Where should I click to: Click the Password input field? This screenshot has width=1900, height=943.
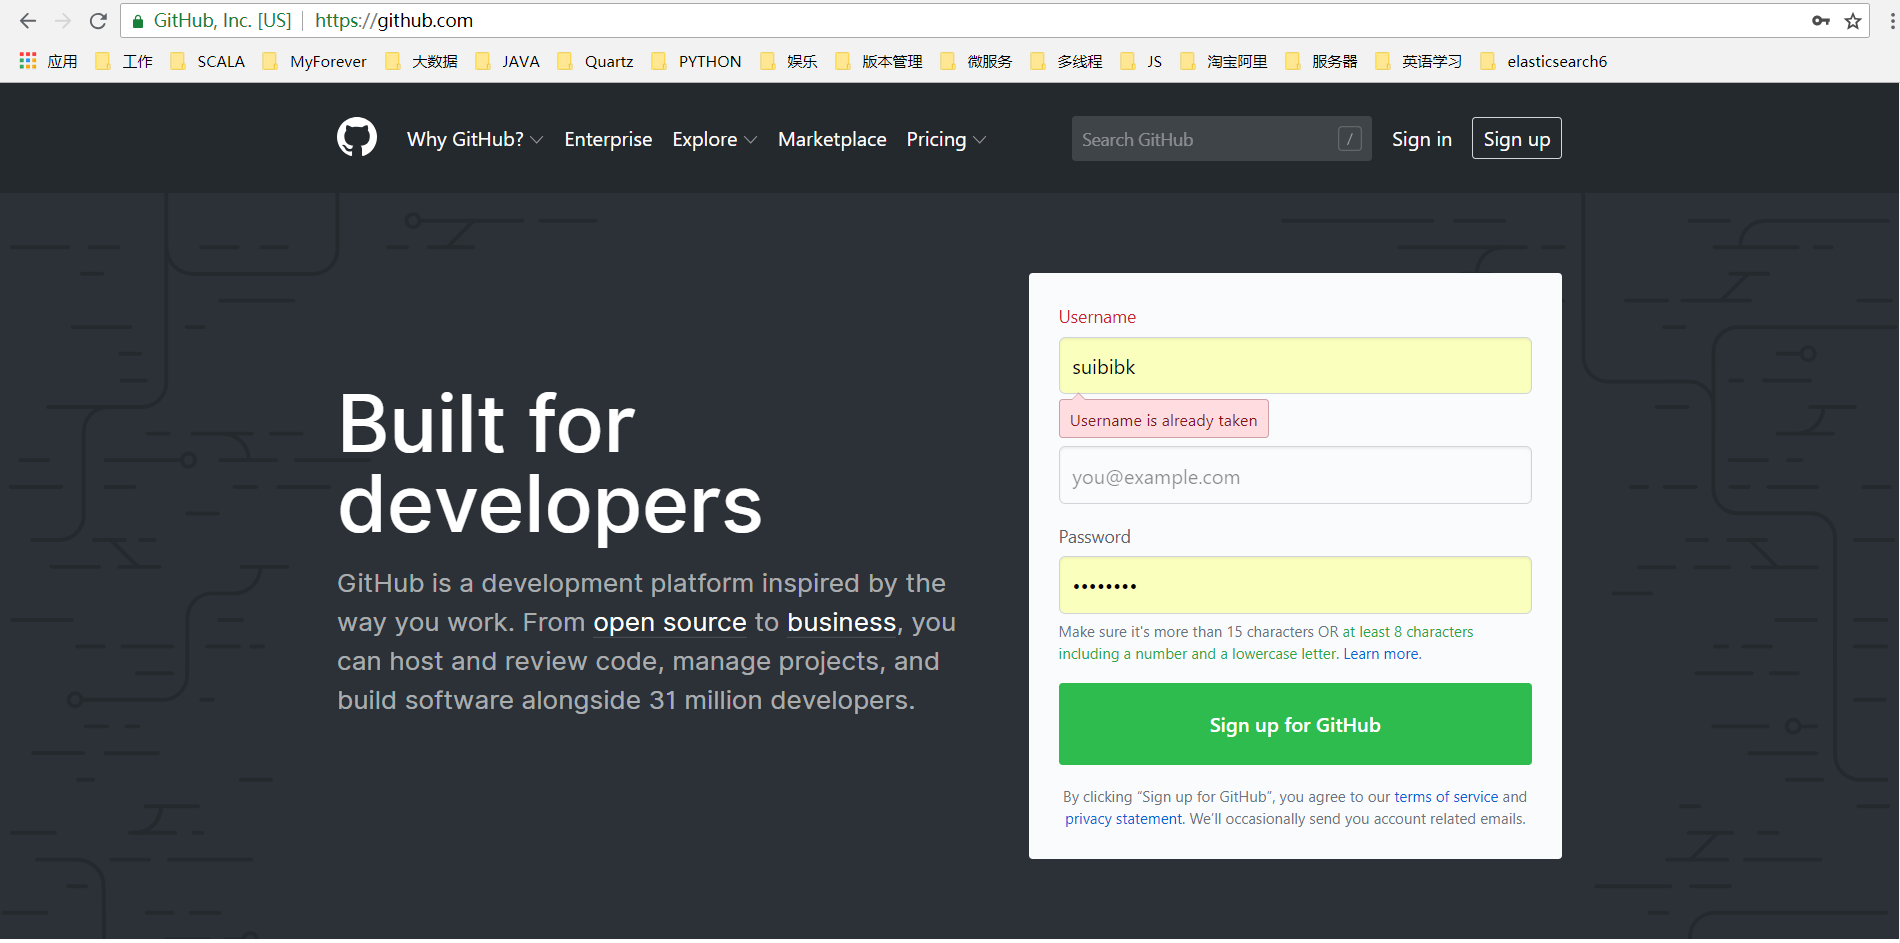(1295, 585)
